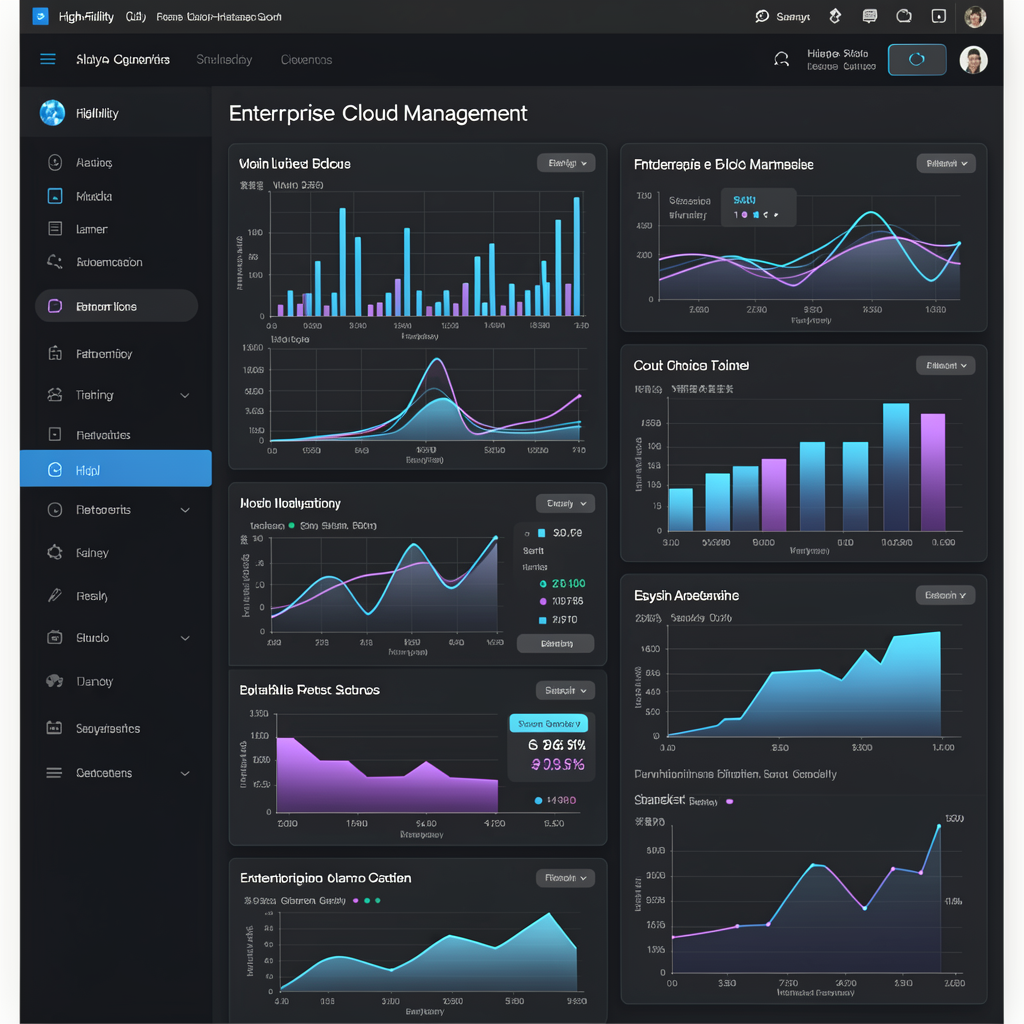Open Seoyaitesrics sidebar icon

(54, 728)
